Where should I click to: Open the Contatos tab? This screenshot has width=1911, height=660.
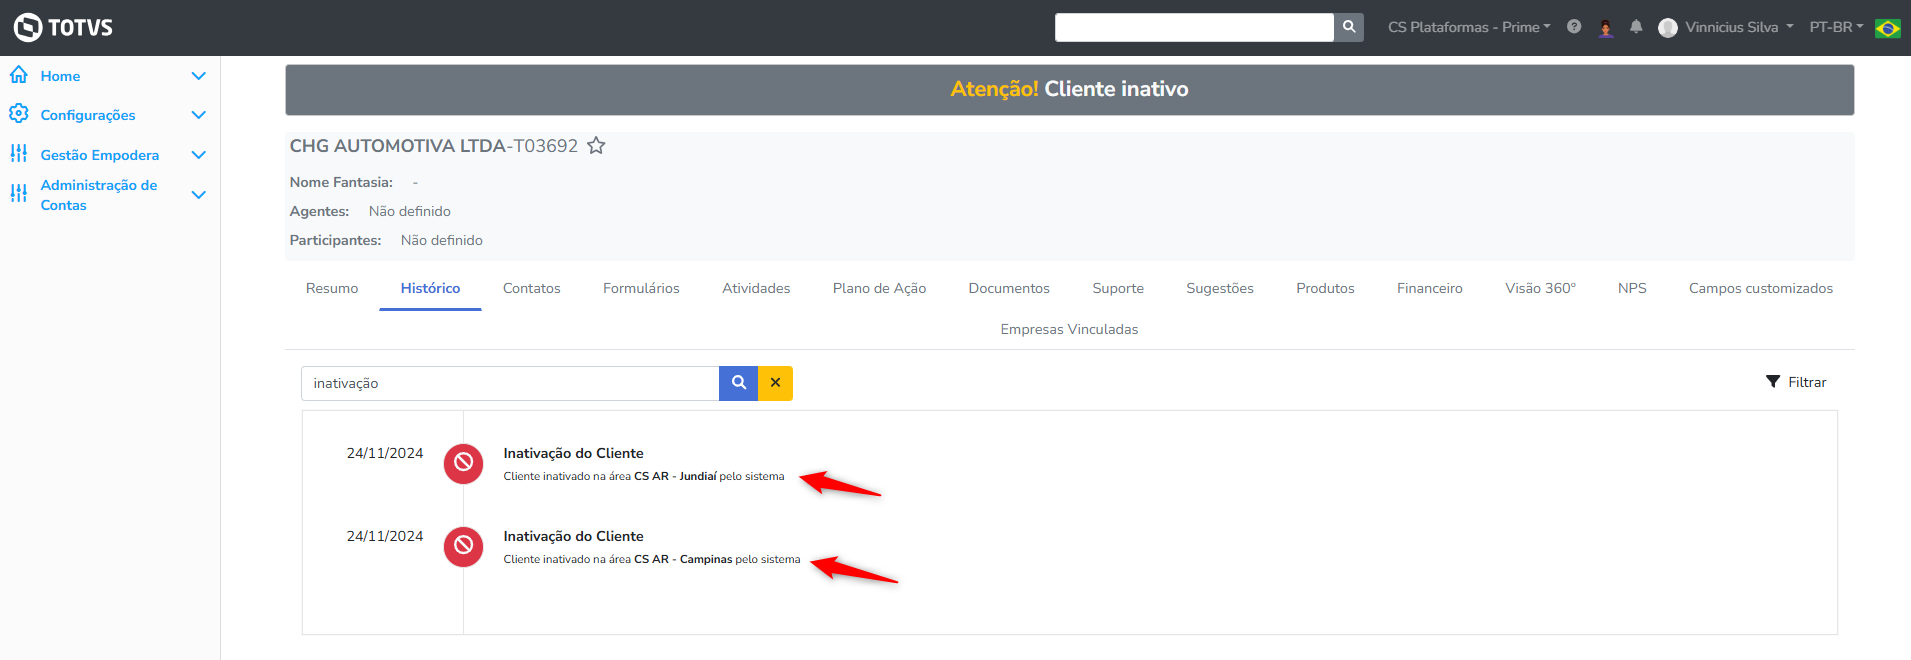pos(531,288)
